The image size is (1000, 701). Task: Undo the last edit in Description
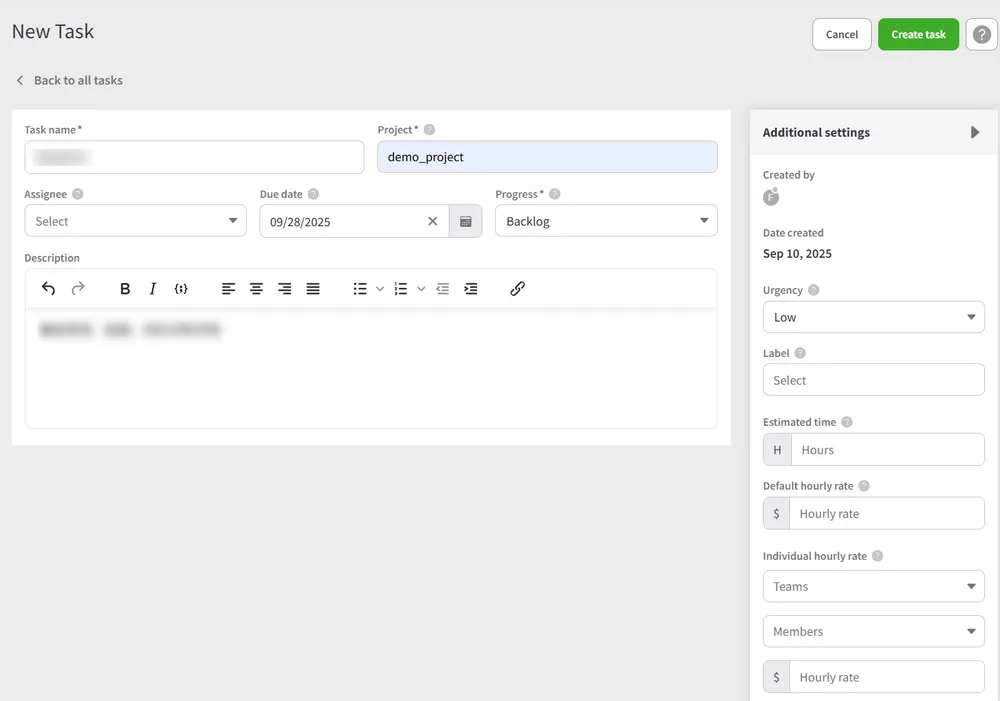47,288
